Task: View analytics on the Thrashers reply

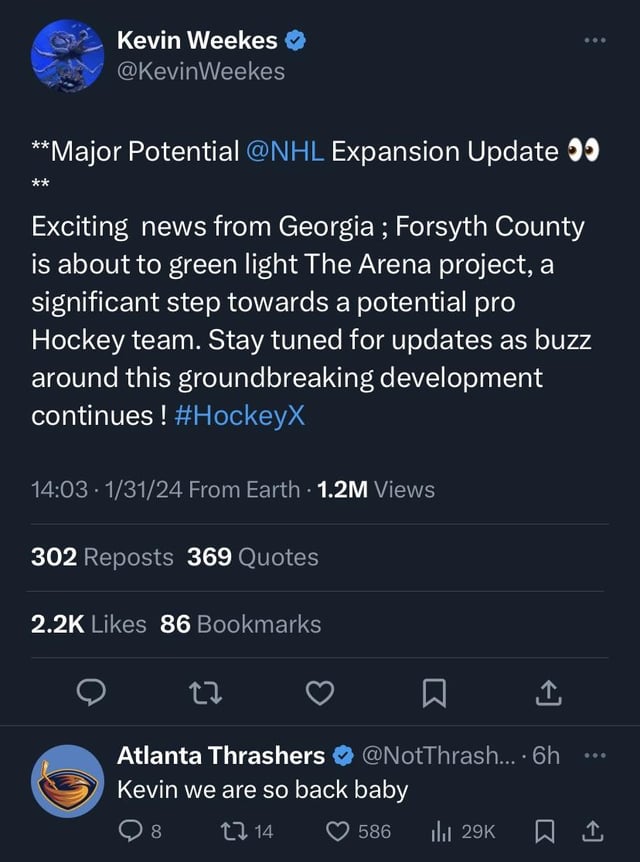Action: point(463,831)
